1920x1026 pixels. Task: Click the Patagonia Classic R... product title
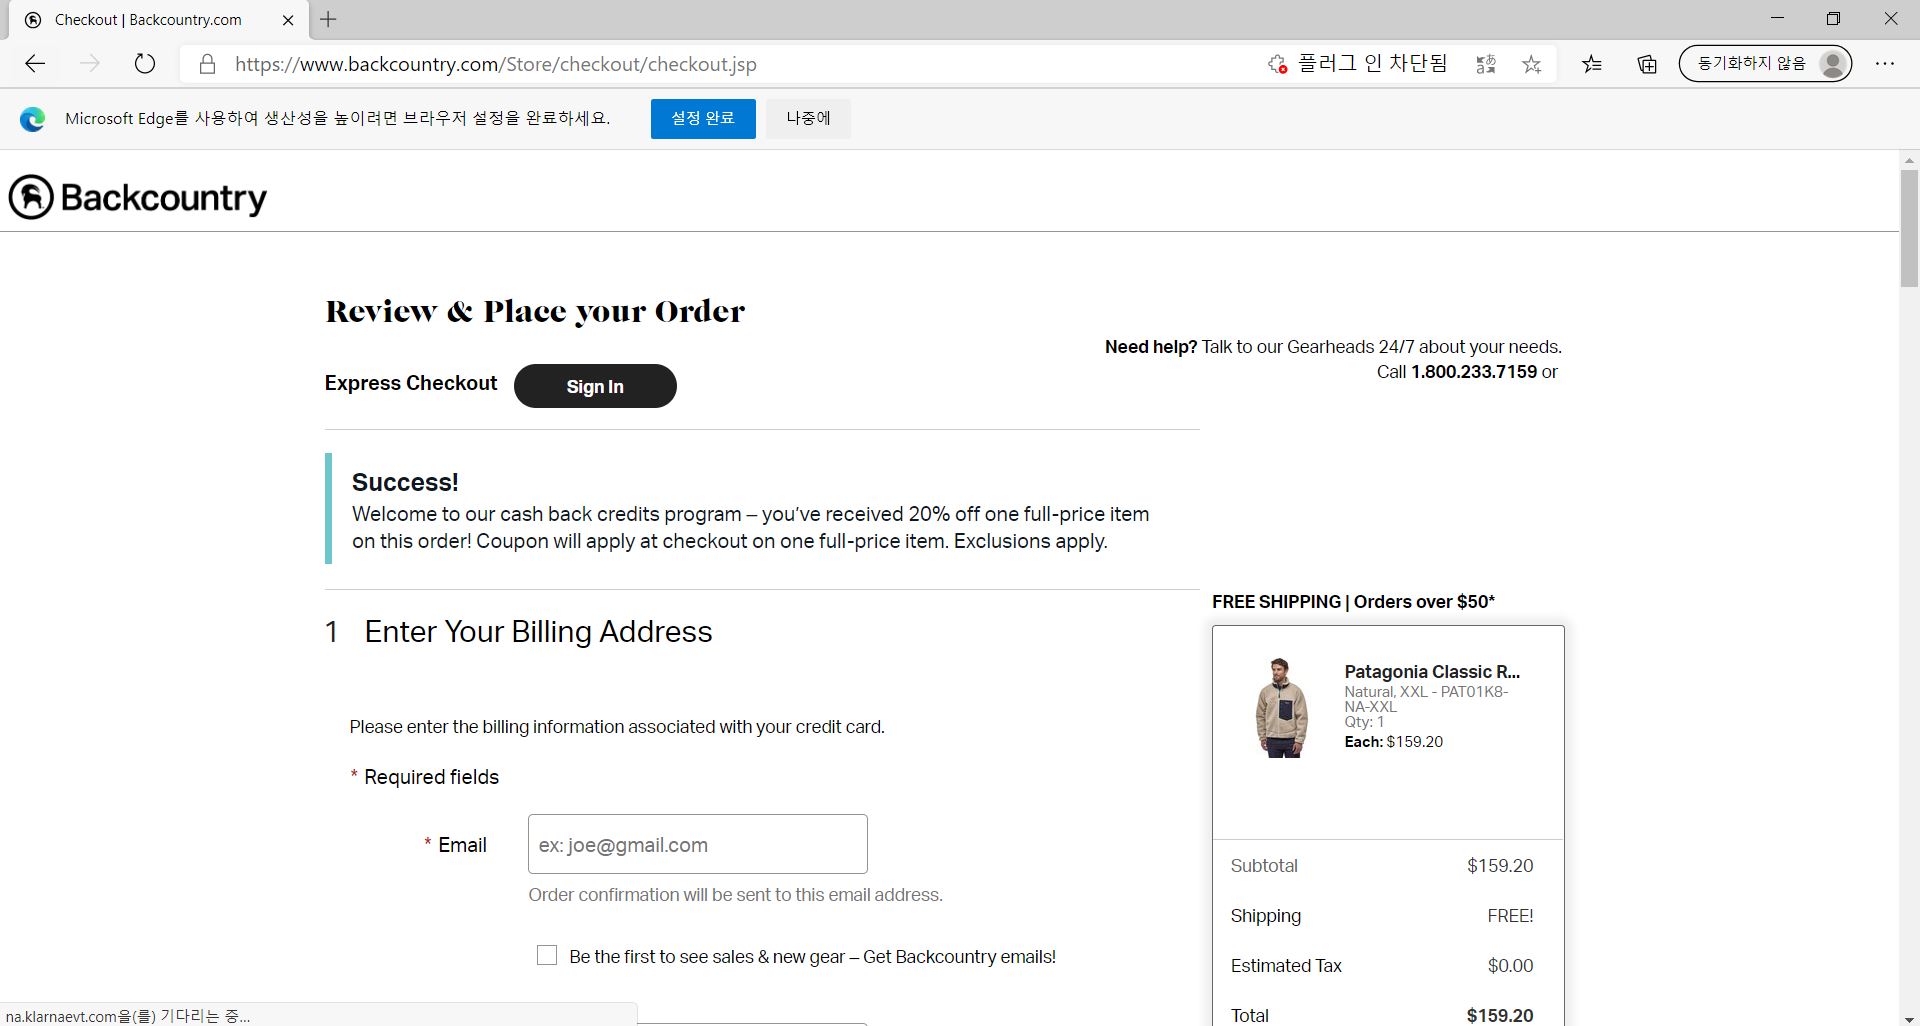[x=1432, y=671]
